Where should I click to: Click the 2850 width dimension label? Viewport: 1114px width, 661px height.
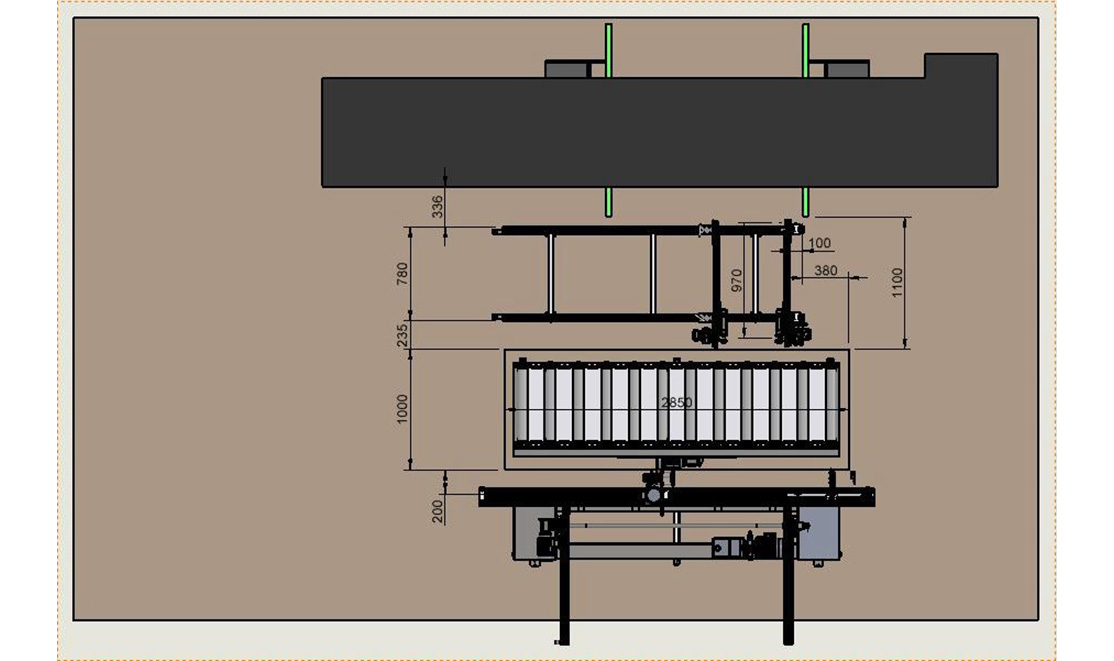click(677, 402)
